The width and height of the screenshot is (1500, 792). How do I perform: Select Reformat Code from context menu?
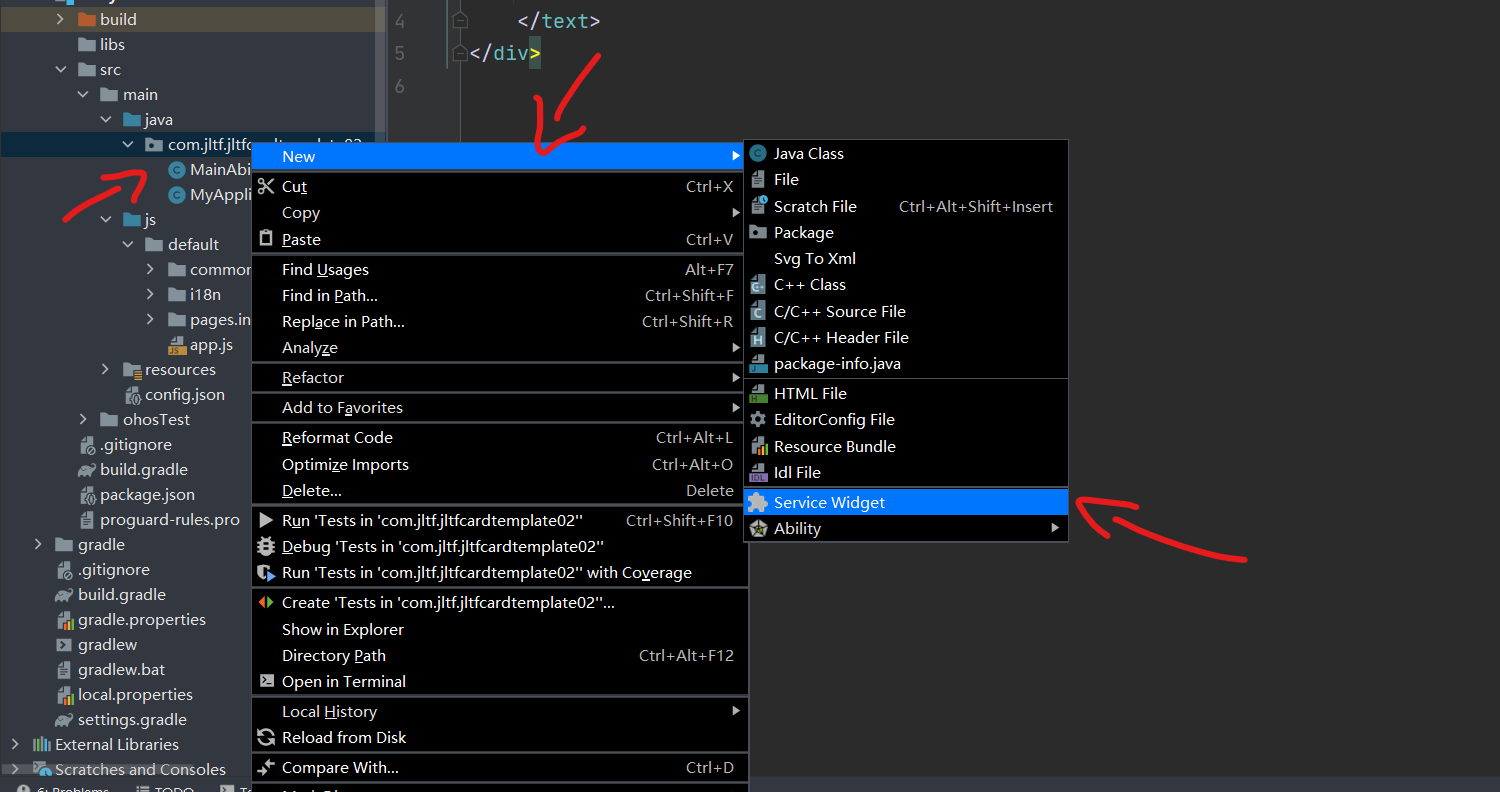(337, 438)
